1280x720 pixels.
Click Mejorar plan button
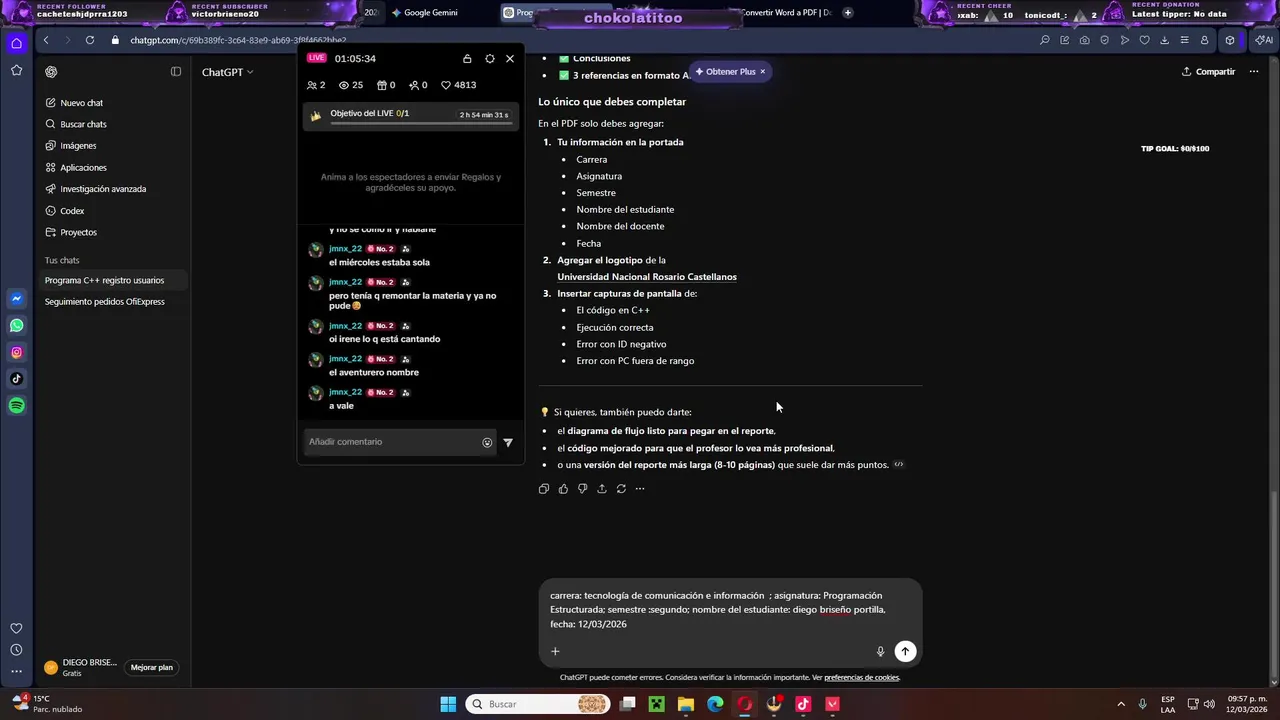152,668
